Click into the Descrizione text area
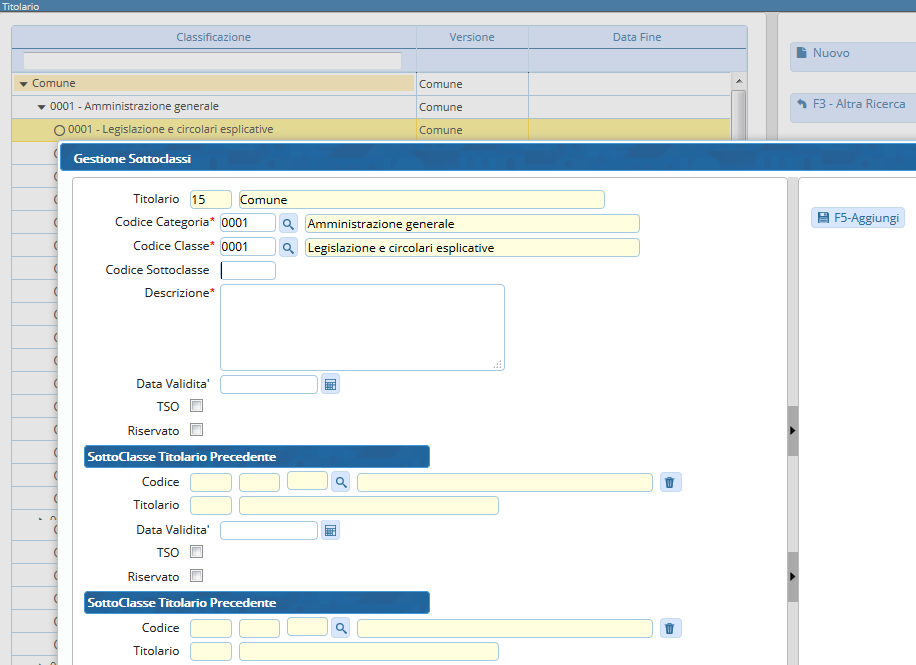 pyautogui.click(x=362, y=327)
